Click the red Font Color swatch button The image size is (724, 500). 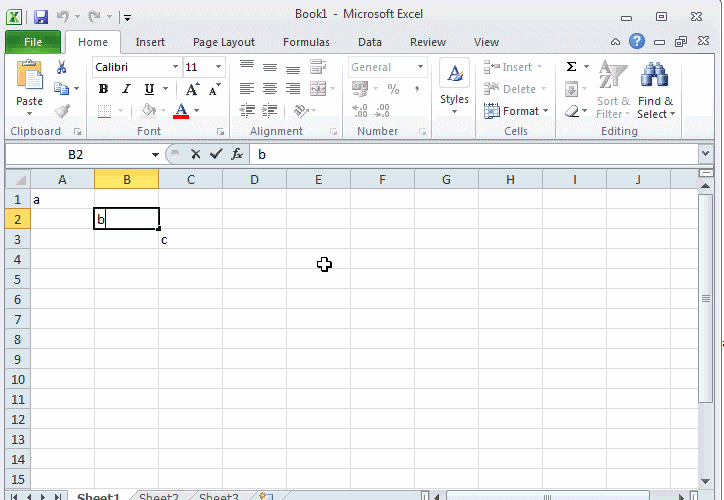(181, 111)
